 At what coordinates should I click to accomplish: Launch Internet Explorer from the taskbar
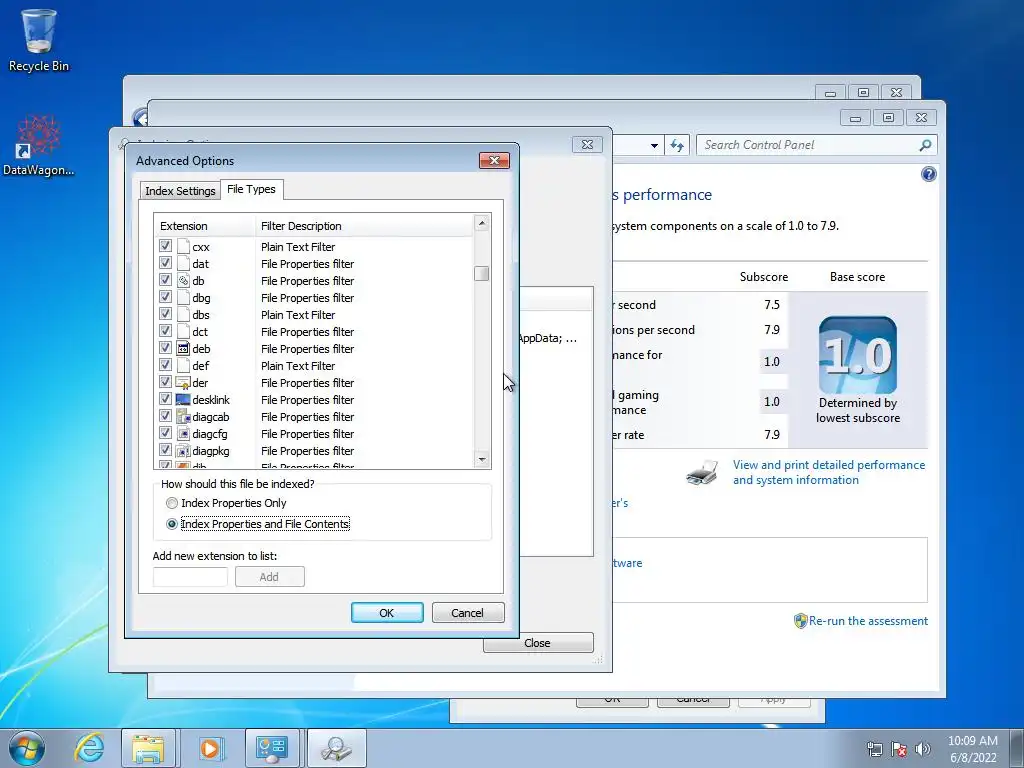tap(89, 748)
